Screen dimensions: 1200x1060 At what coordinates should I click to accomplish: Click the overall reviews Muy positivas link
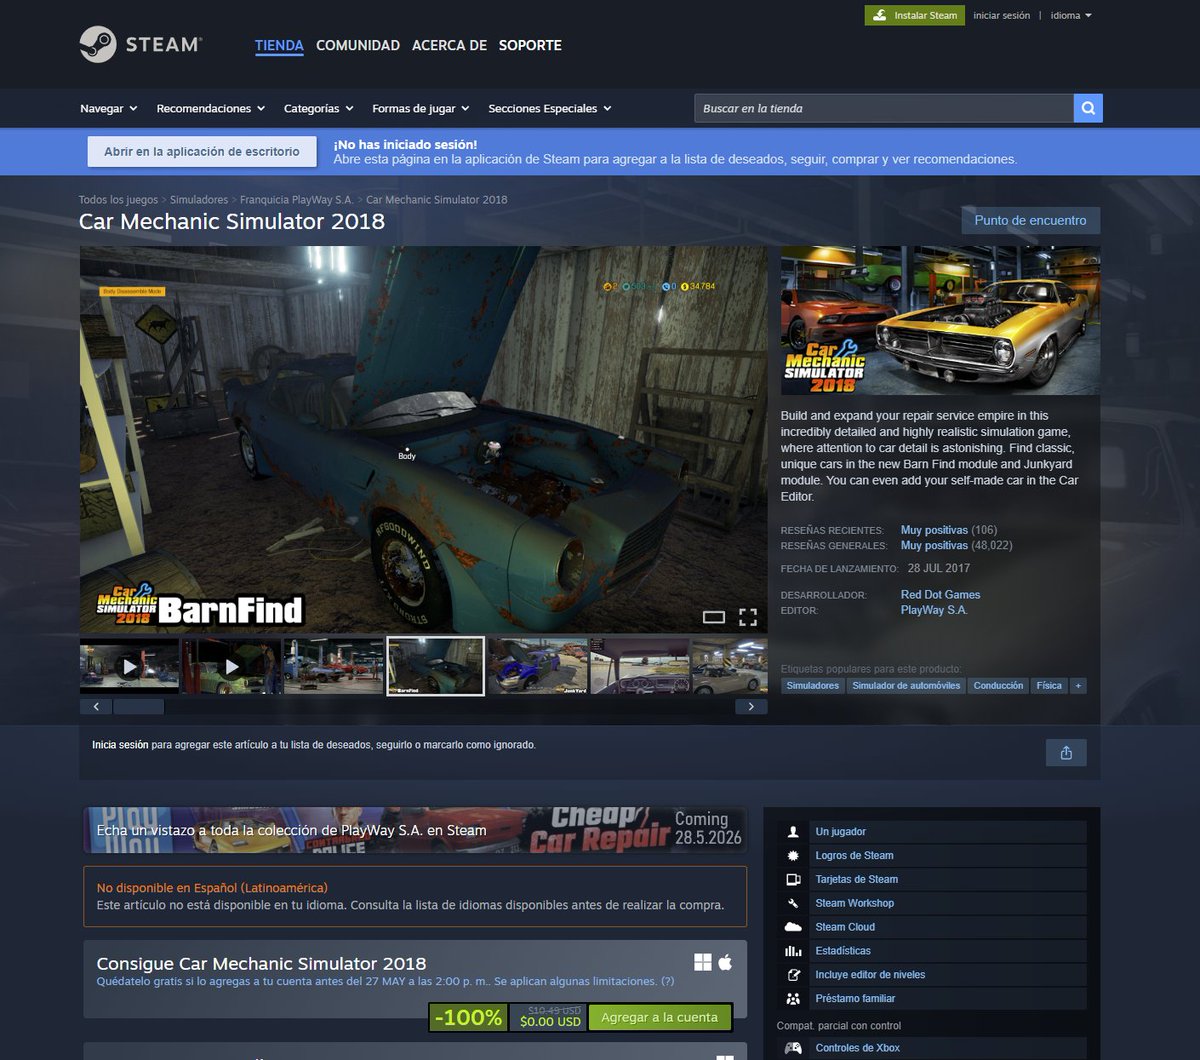coord(934,546)
